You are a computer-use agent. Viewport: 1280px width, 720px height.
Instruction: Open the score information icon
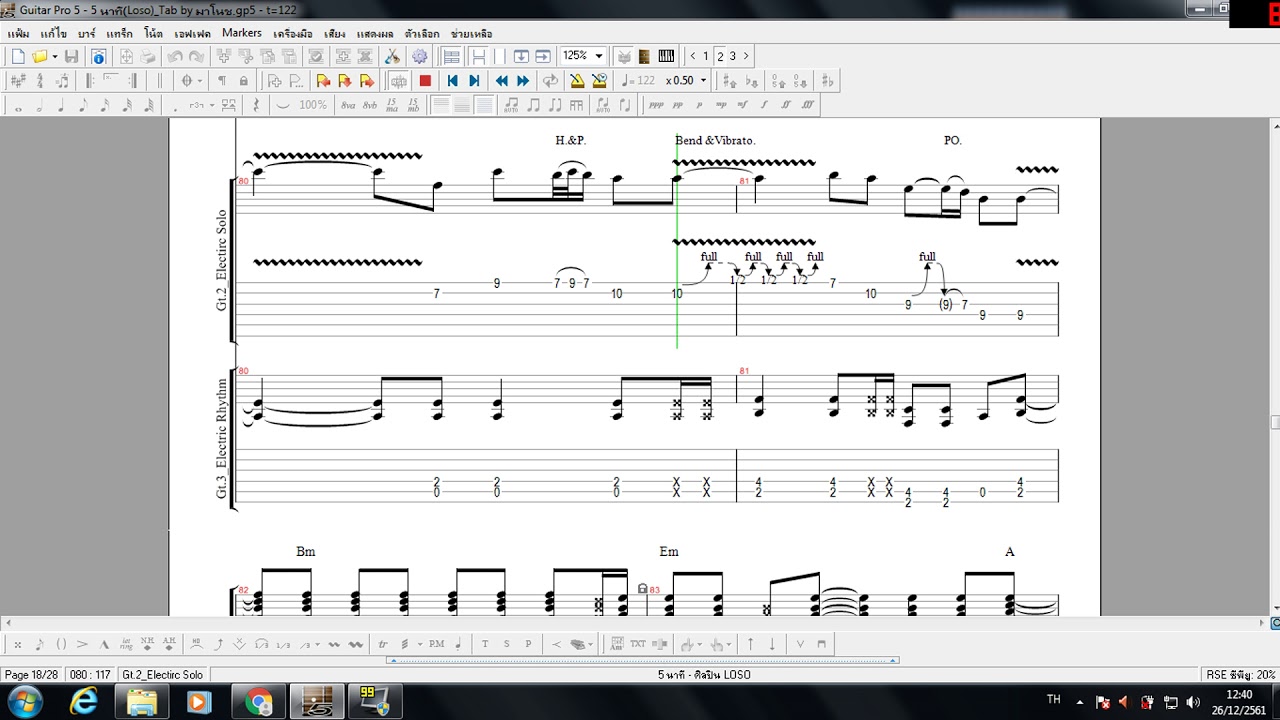(99, 57)
